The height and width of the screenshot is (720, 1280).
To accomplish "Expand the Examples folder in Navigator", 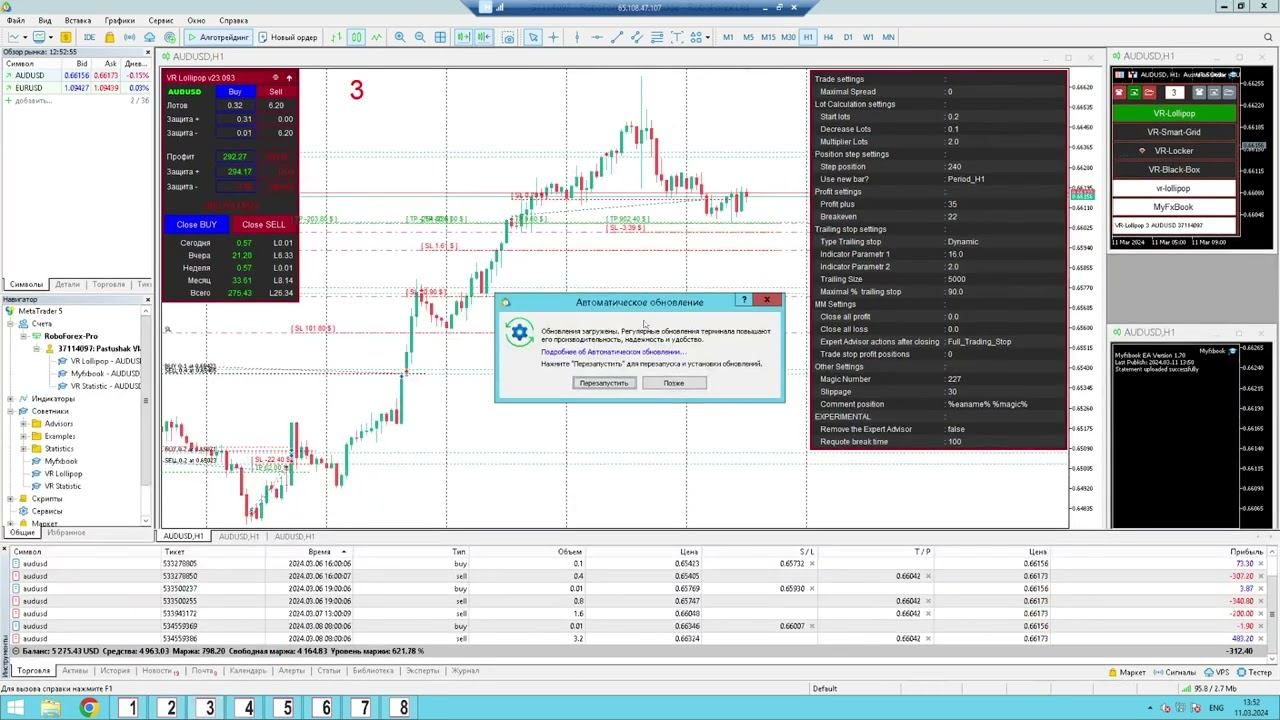I will point(22,436).
